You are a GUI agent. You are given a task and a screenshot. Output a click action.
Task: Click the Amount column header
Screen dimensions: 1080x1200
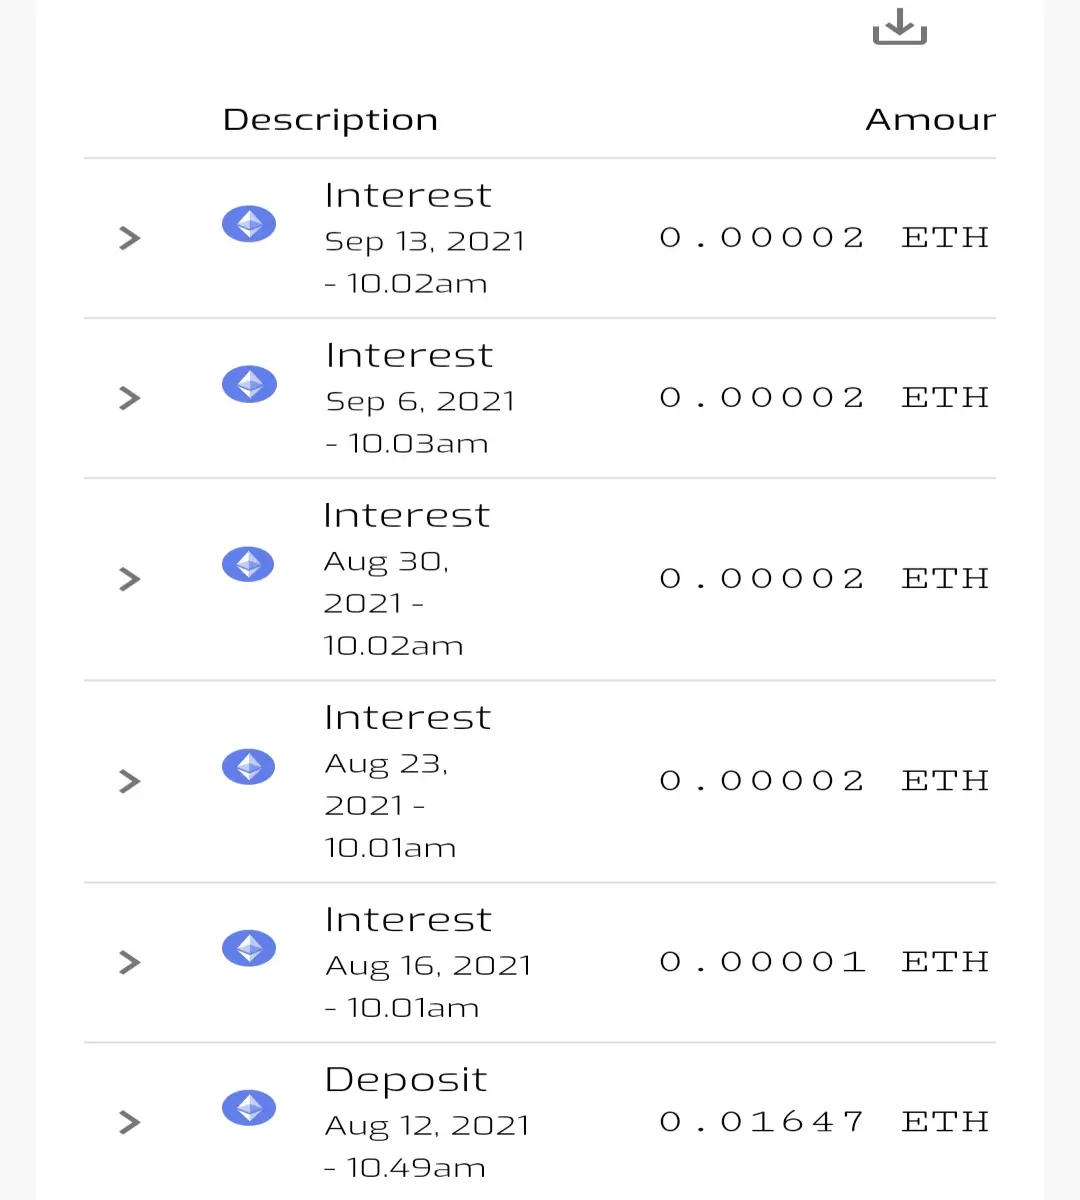pyautogui.click(x=931, y=120)
